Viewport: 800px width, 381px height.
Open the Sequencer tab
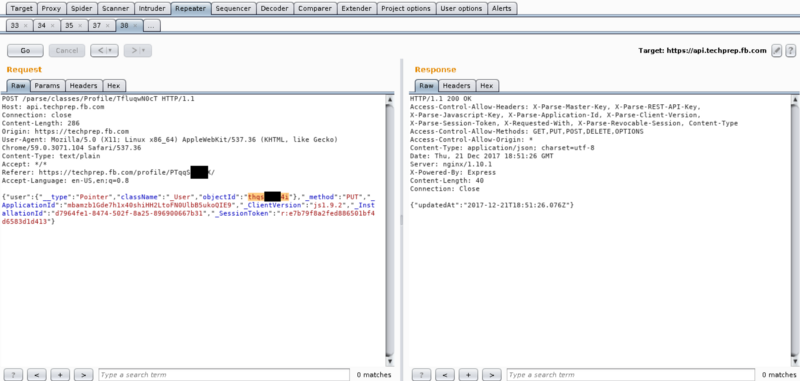tap(233, 9)
